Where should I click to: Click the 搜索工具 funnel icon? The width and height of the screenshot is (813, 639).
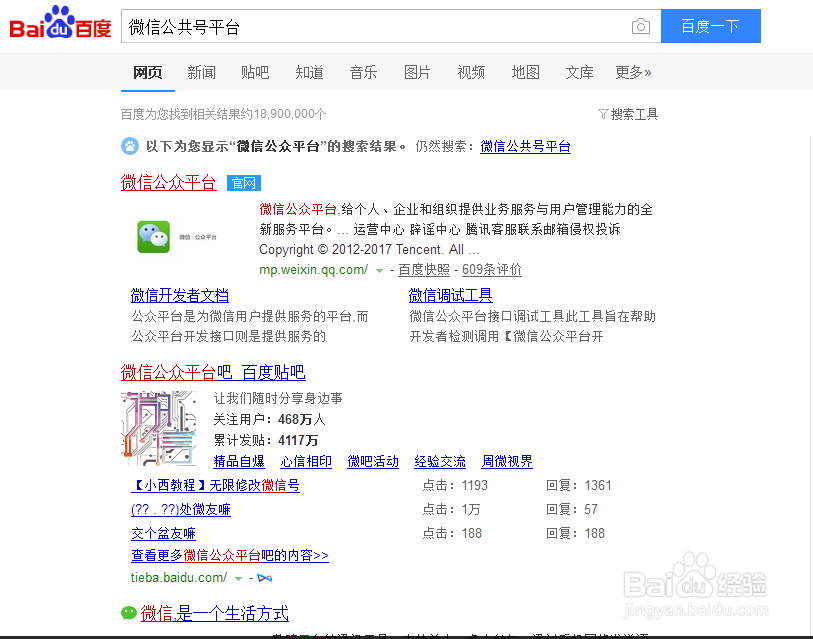(x=603, y=115)
